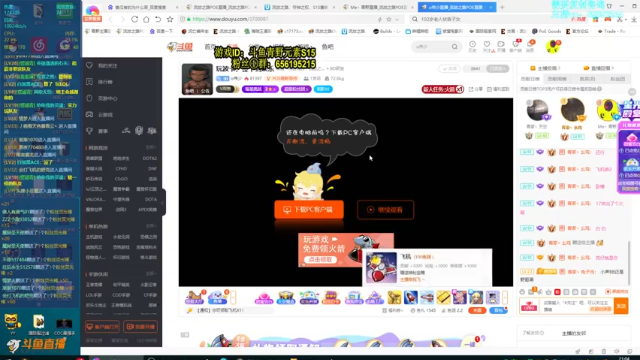640x360 pixels.
Task: Open live replay link with chevron
Action: [600, 68]
